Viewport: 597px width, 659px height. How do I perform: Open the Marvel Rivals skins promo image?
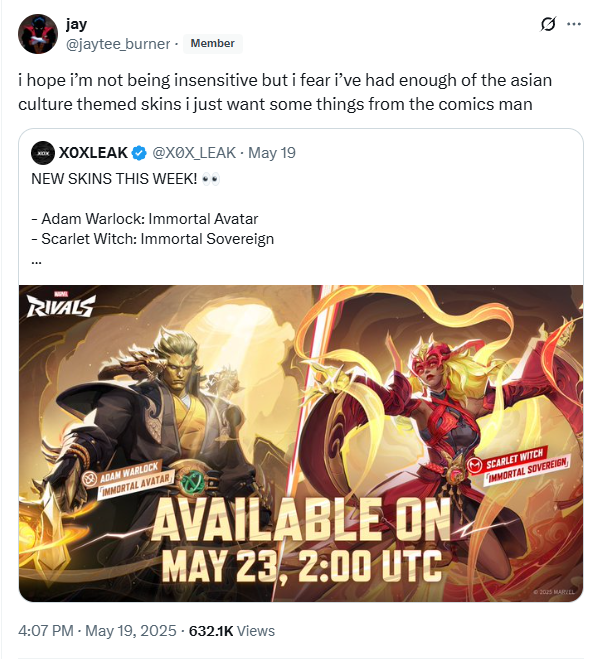click(x=301, y=443)
